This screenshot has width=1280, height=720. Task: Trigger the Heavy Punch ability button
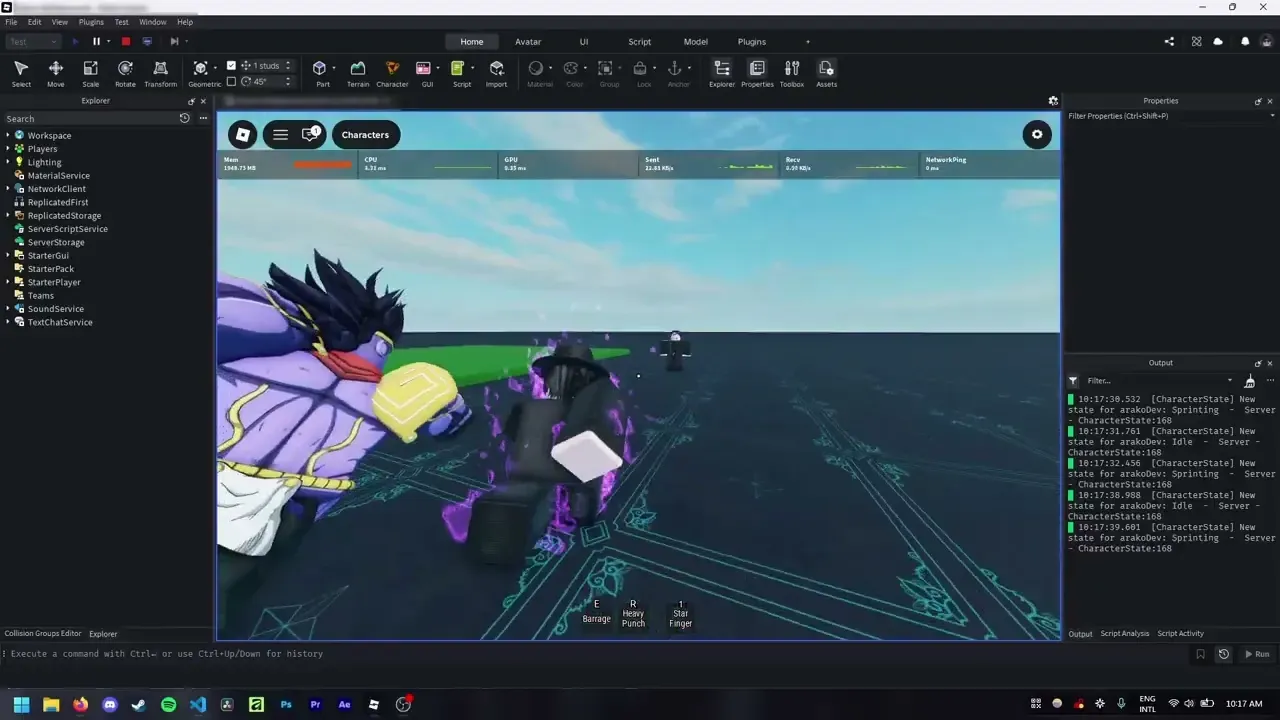tap(633, 614)
